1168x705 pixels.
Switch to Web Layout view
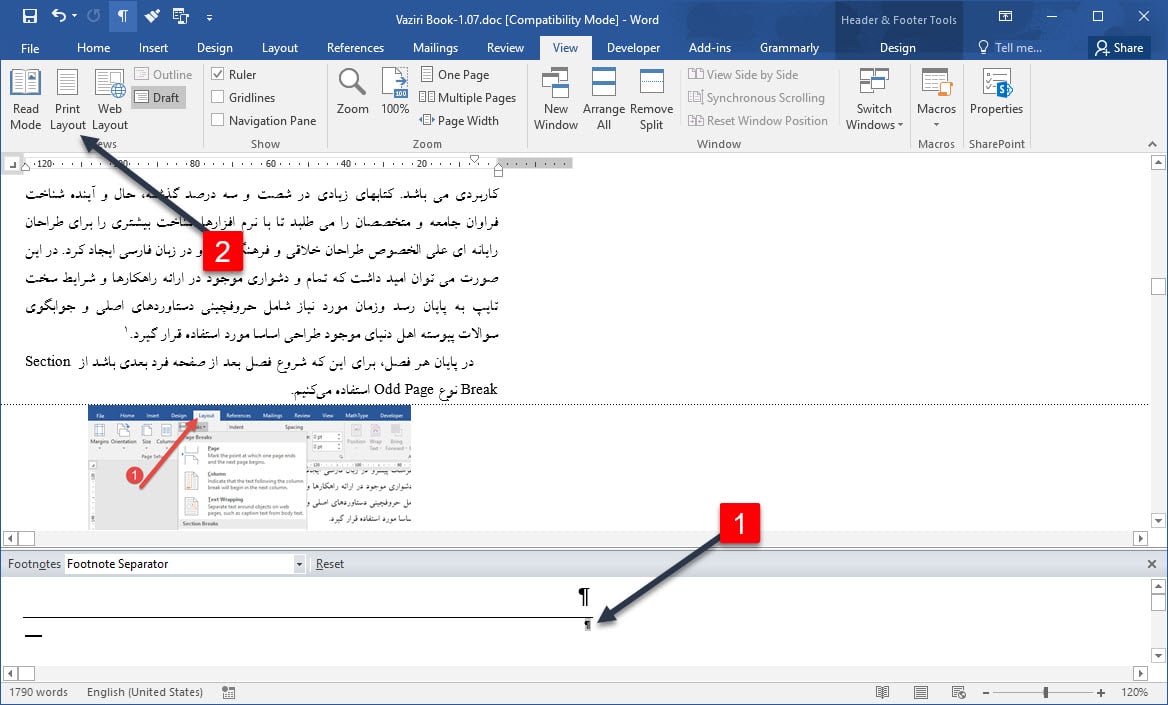[110, 100]
